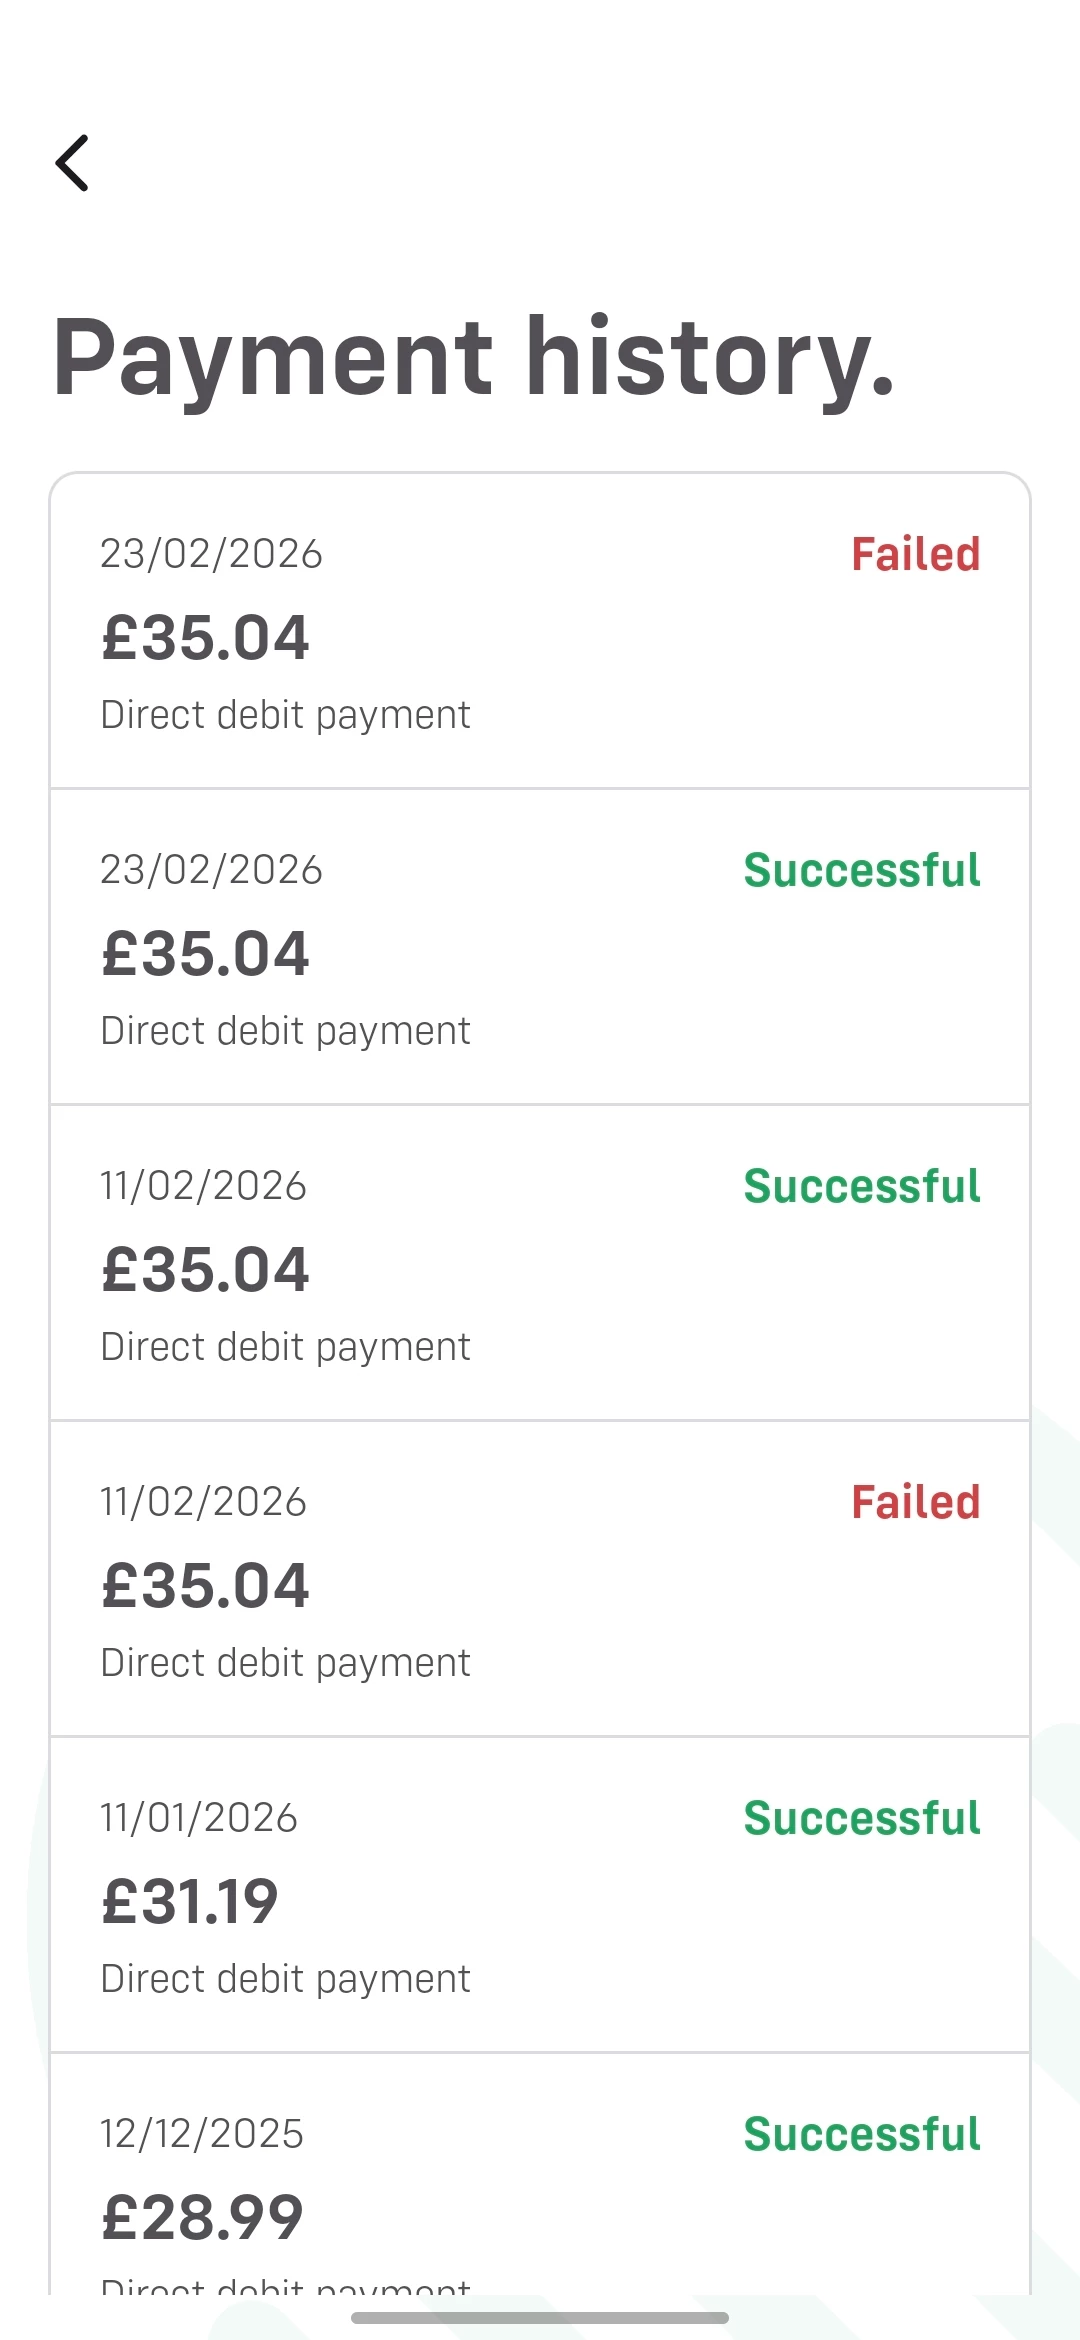Tap Direct debit payment label under £31.19
Viewport: 1080px width, 2340px height.
tap(286, 1979)
